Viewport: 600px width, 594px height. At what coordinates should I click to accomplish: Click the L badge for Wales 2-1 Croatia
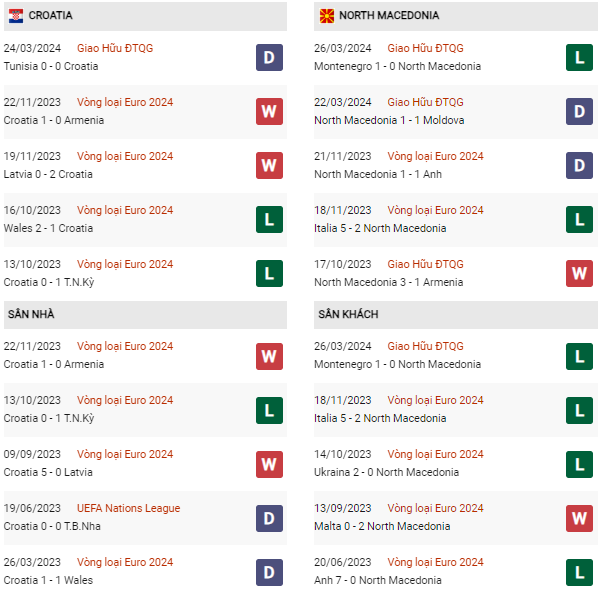pos(269,219)
